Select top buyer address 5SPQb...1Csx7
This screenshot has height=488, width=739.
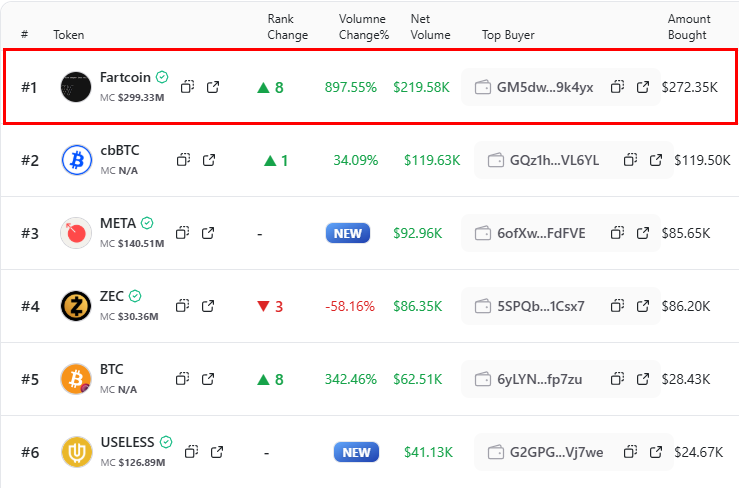[541, 306]
